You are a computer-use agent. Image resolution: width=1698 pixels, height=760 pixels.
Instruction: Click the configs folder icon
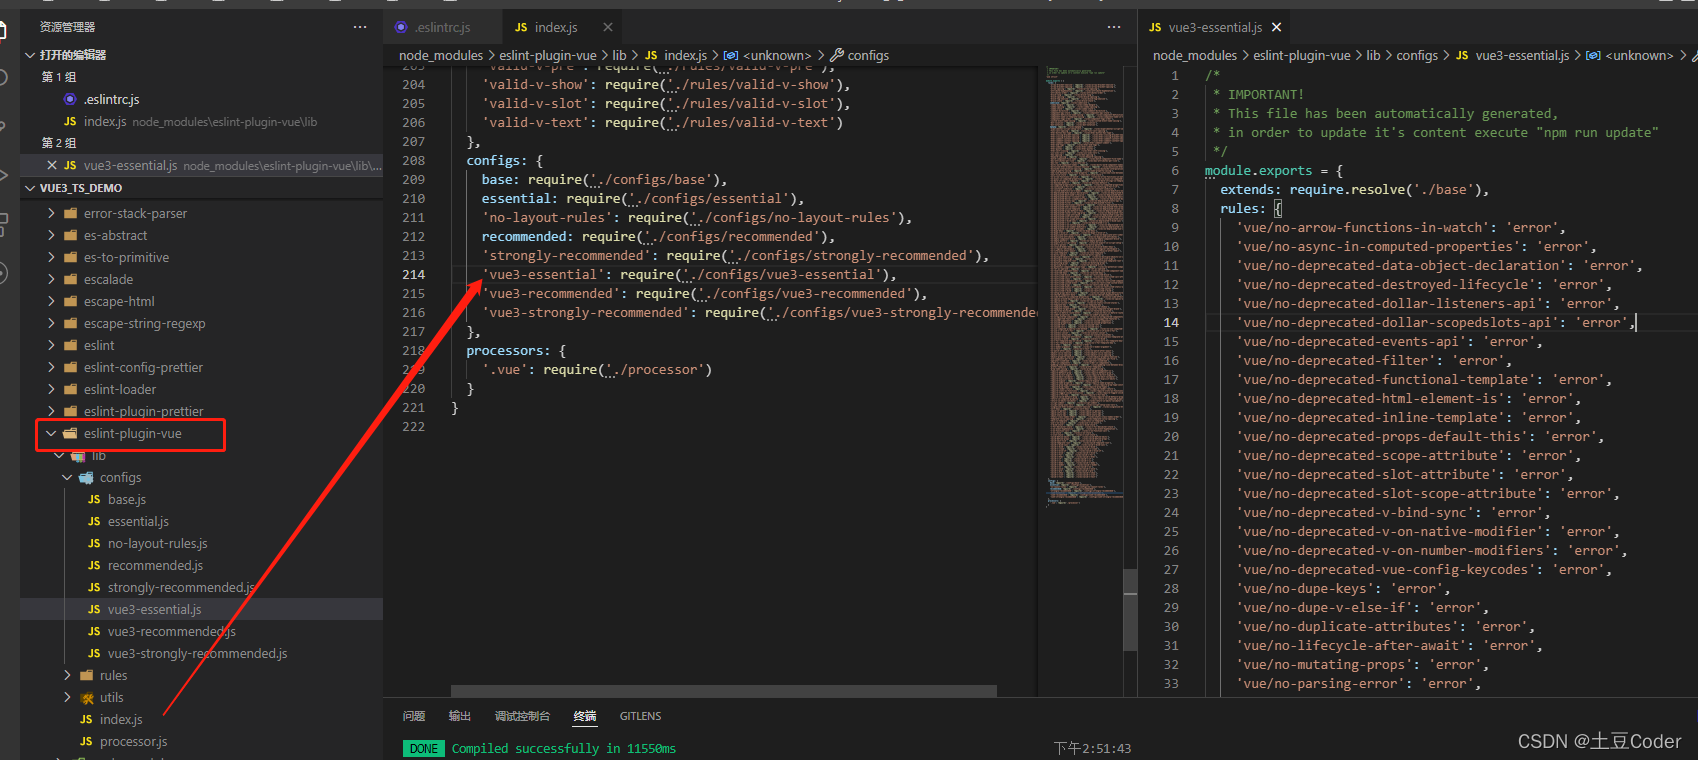(x=87, y=477)
